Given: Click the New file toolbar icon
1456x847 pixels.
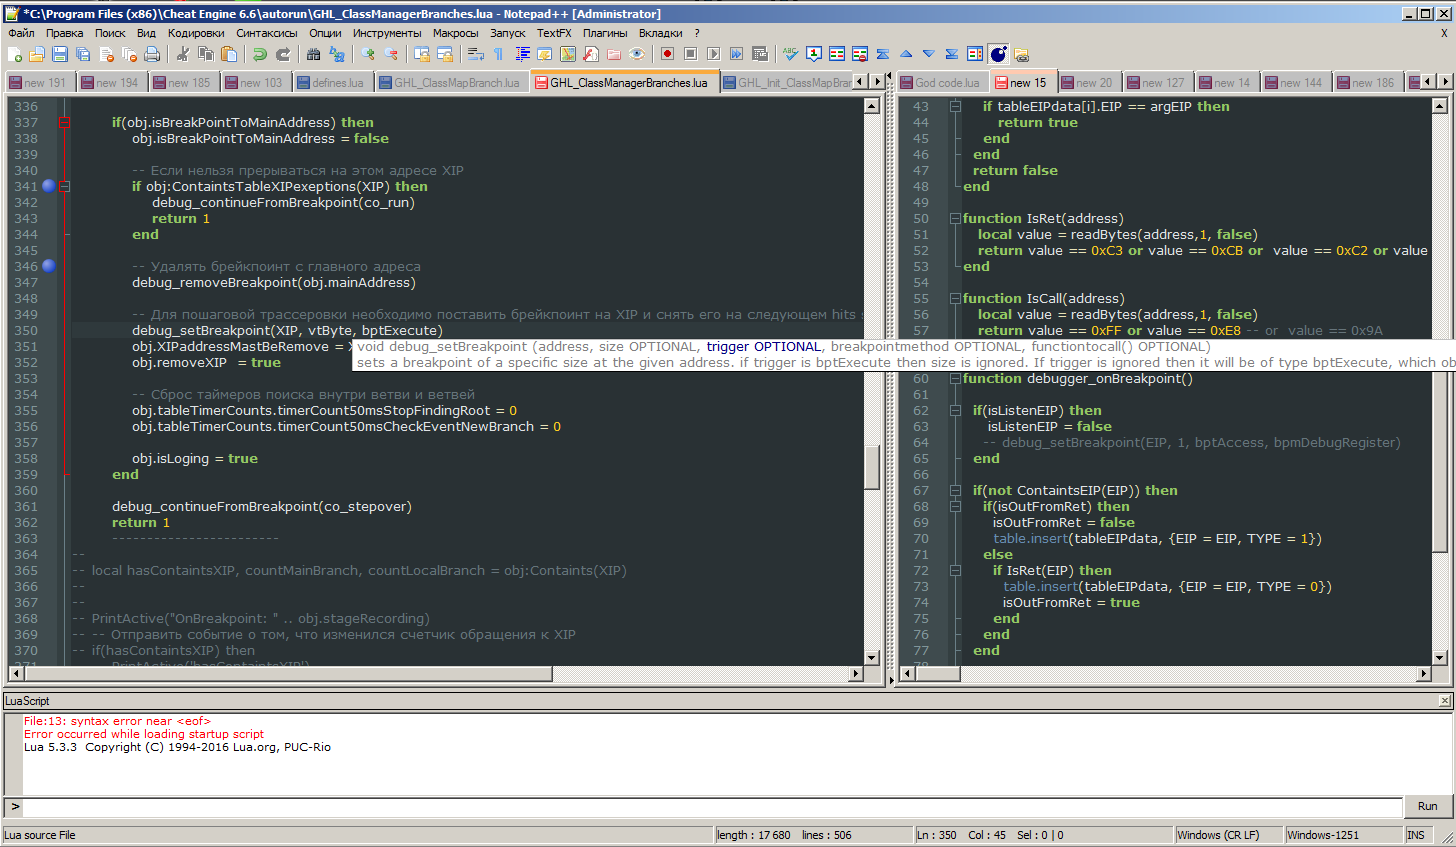Looking at the screenshot, I should click(x=14, y=54).
